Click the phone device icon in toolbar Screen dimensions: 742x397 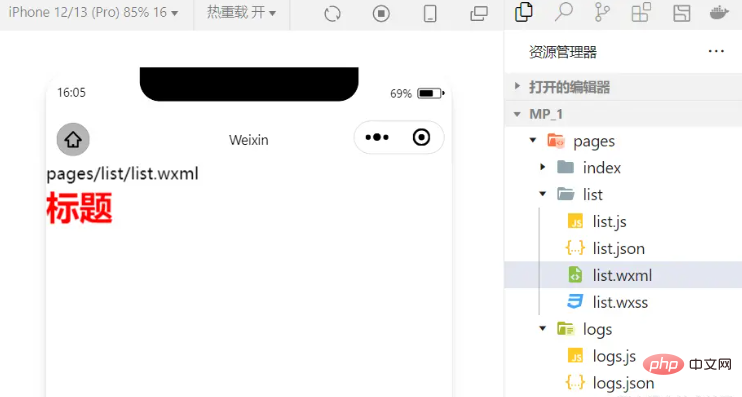(430, 14)
